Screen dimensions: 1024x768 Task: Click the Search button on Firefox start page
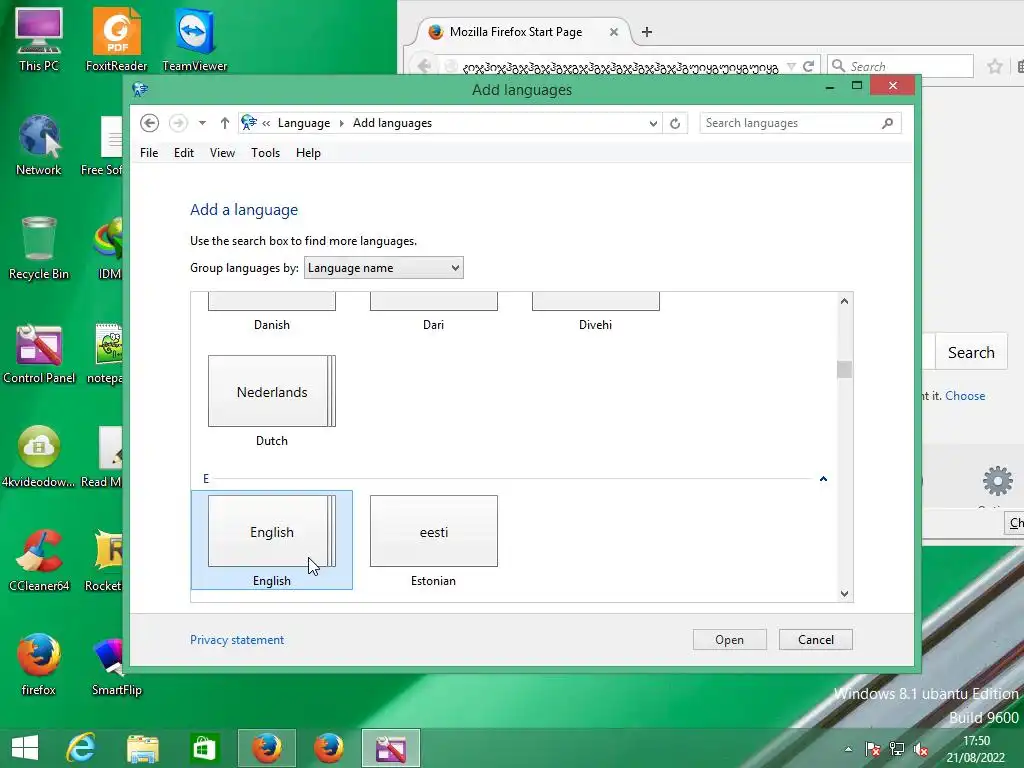pos(971,353)
